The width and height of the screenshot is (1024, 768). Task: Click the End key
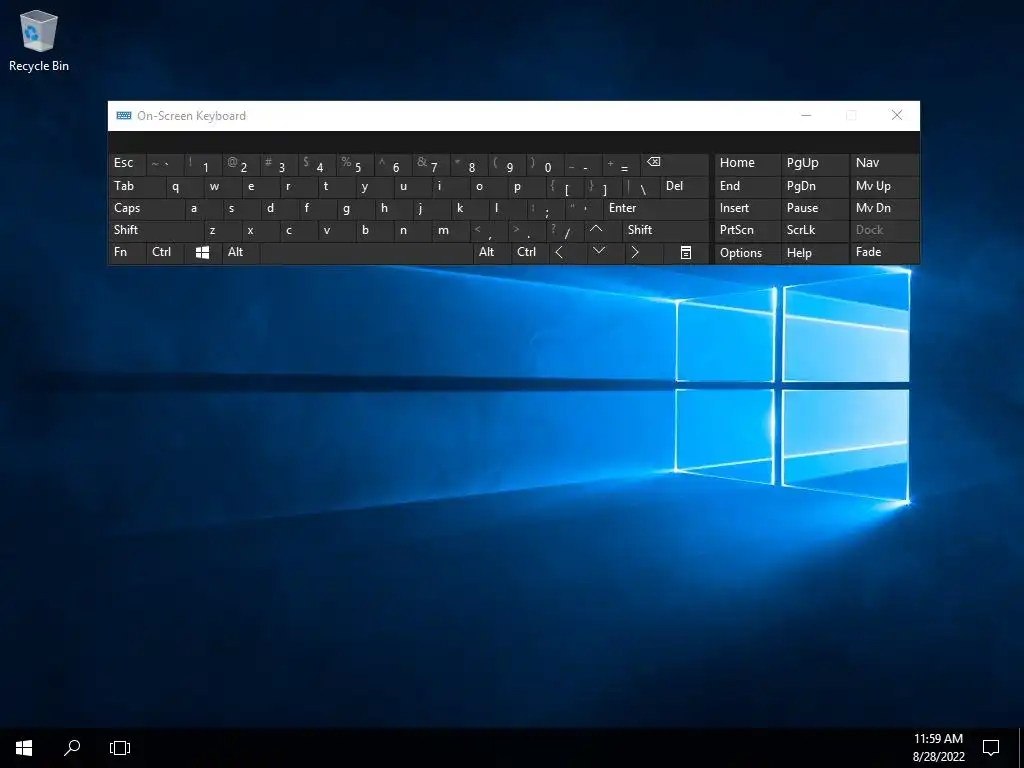click(x=747, y=186)
